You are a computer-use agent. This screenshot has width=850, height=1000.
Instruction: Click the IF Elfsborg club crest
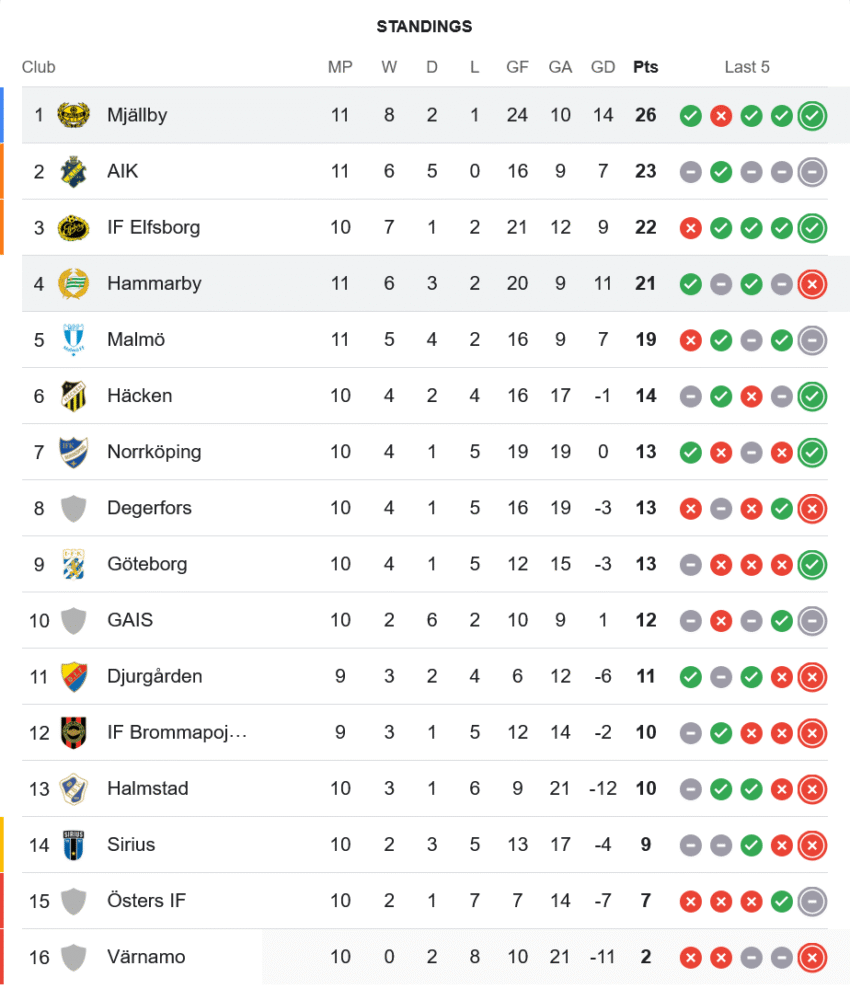tap(73, 227)
